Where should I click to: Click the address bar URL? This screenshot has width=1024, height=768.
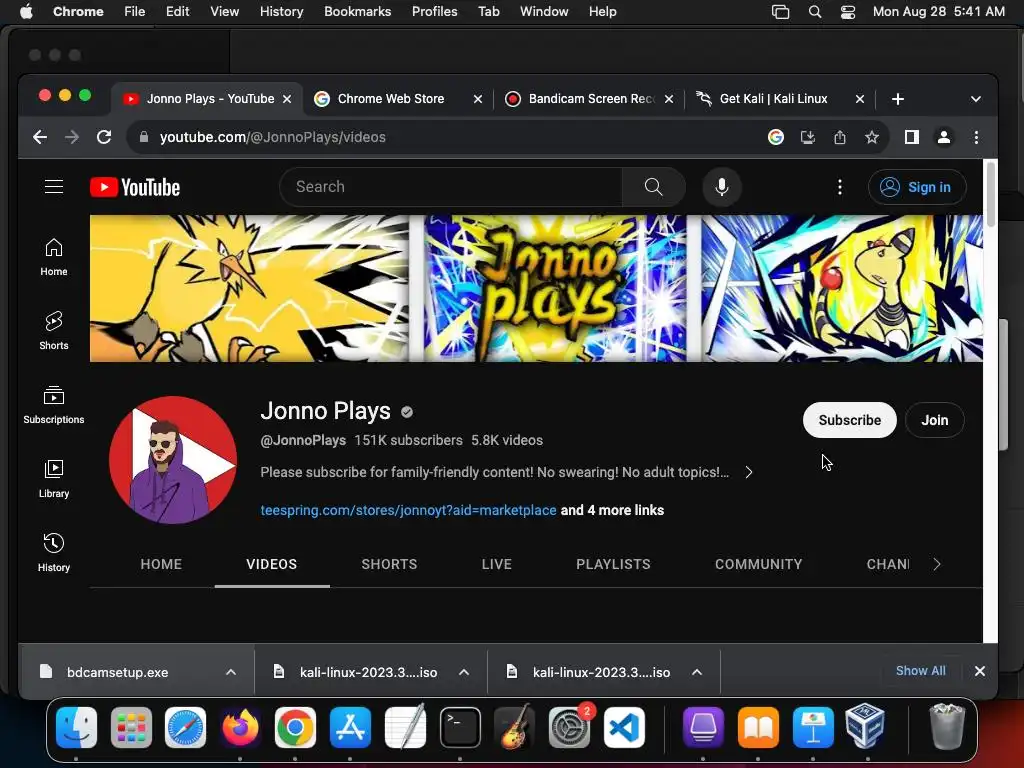coord(272,137)
